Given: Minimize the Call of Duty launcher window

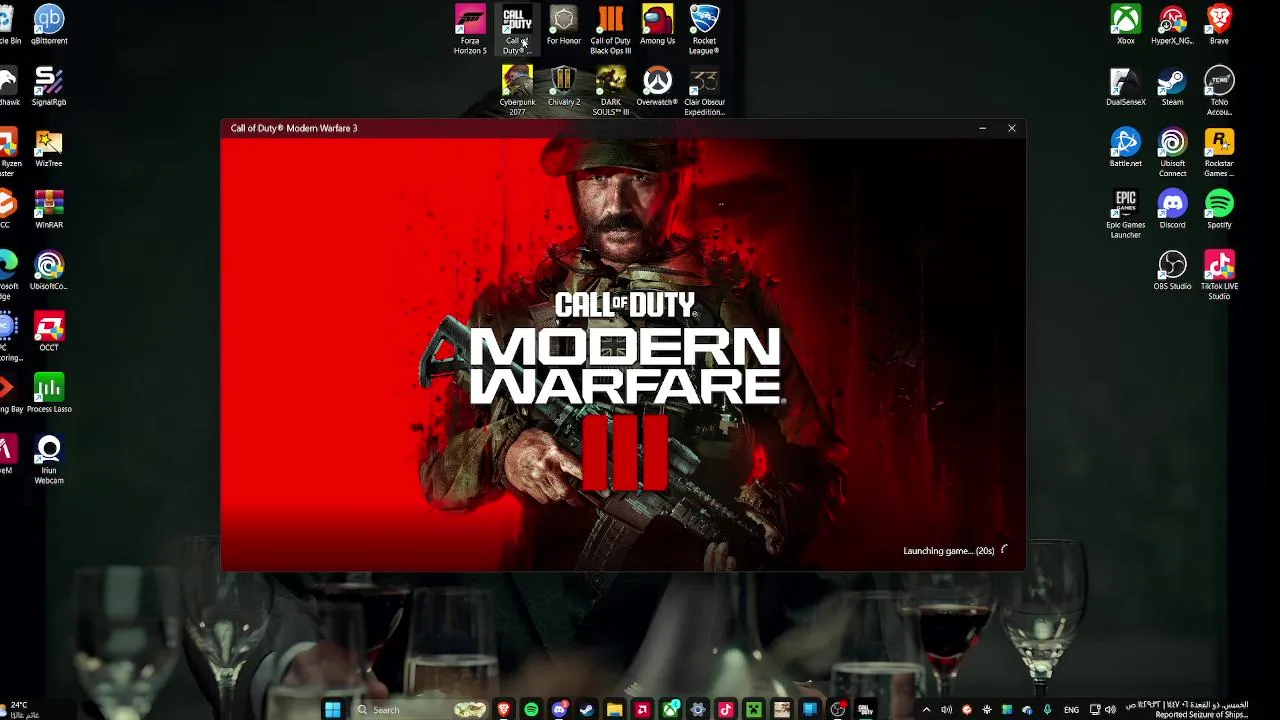Looking at the screenshot, I should pos(982,128).
